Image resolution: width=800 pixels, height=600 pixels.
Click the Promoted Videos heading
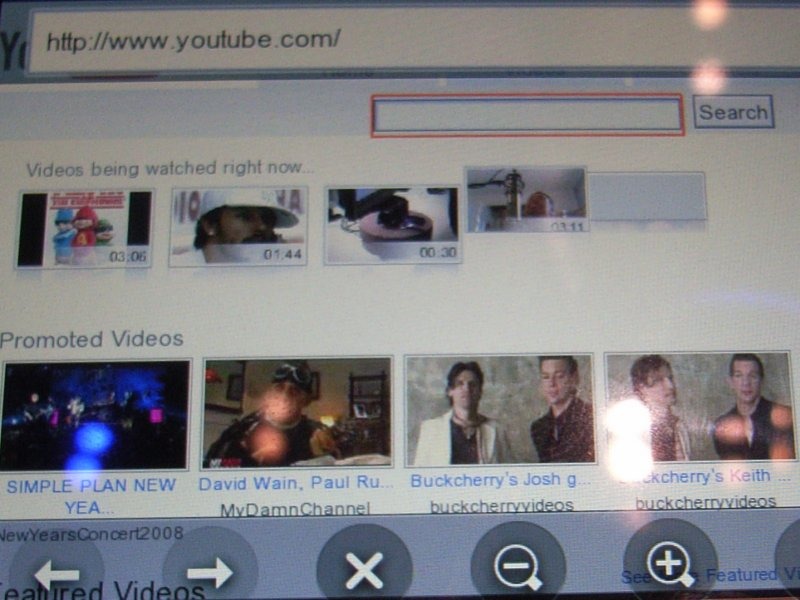point(92,339)
